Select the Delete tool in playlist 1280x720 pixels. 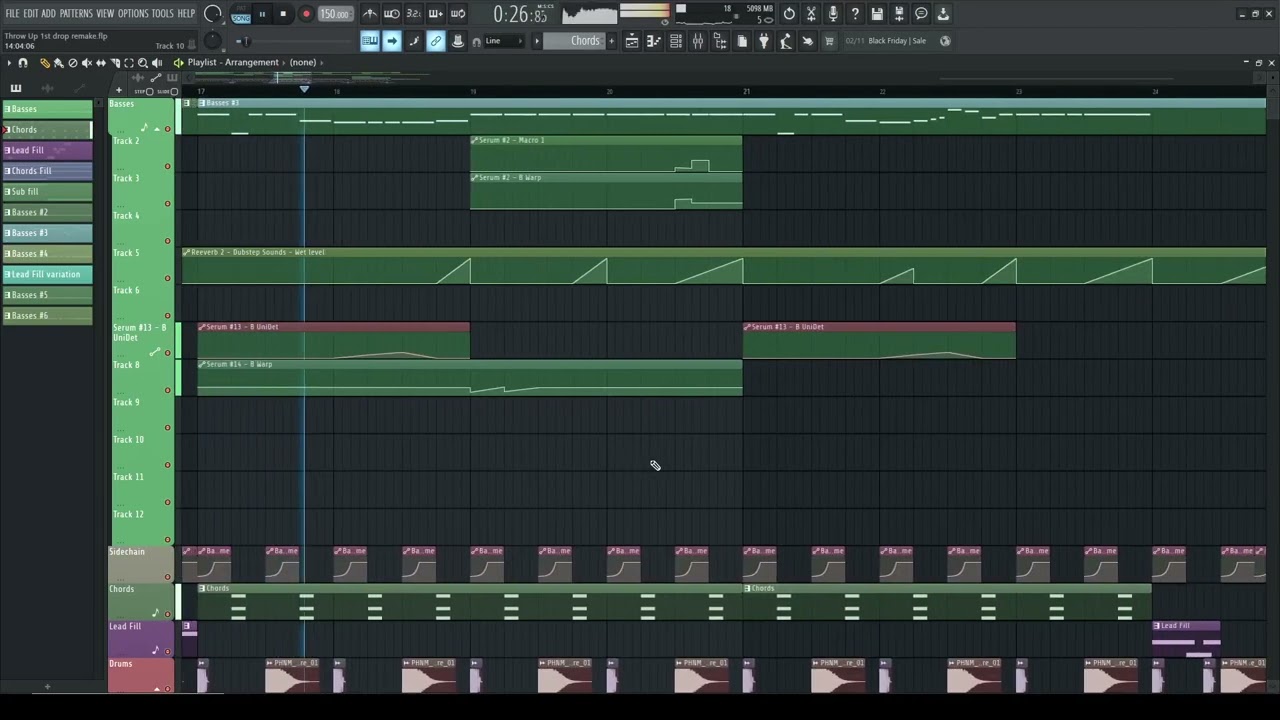click(x=72, y=63)
